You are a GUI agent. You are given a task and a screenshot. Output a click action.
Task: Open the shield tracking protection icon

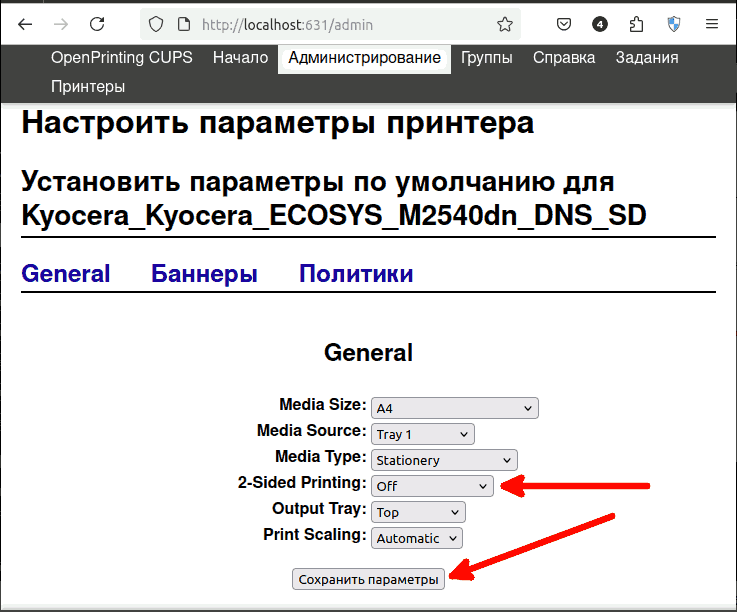[156, 24]
